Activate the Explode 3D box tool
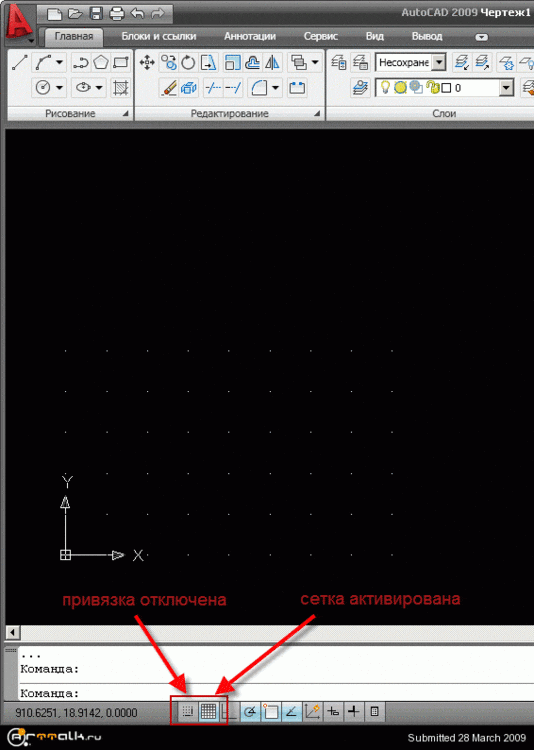Screen dimensions: 534x750 (189, 88)
